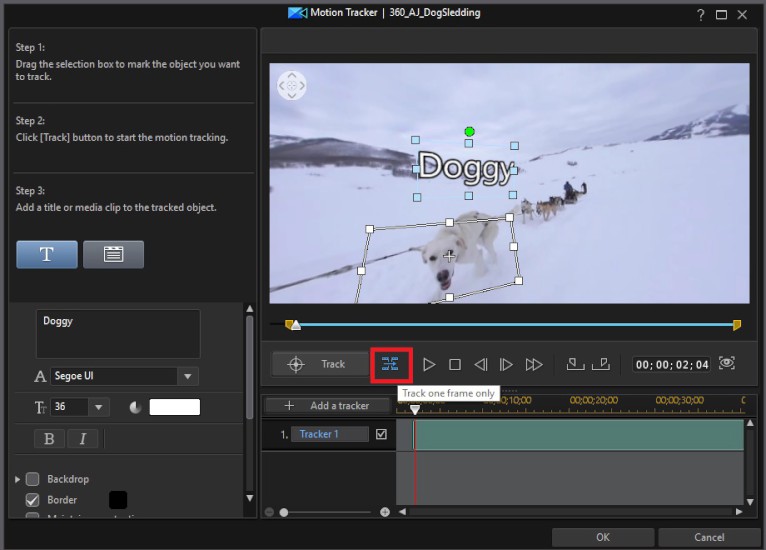Click the font size Tt icon
Viewport: 766px width, 550px height.
pyautogui.click(x=40, y=407)
